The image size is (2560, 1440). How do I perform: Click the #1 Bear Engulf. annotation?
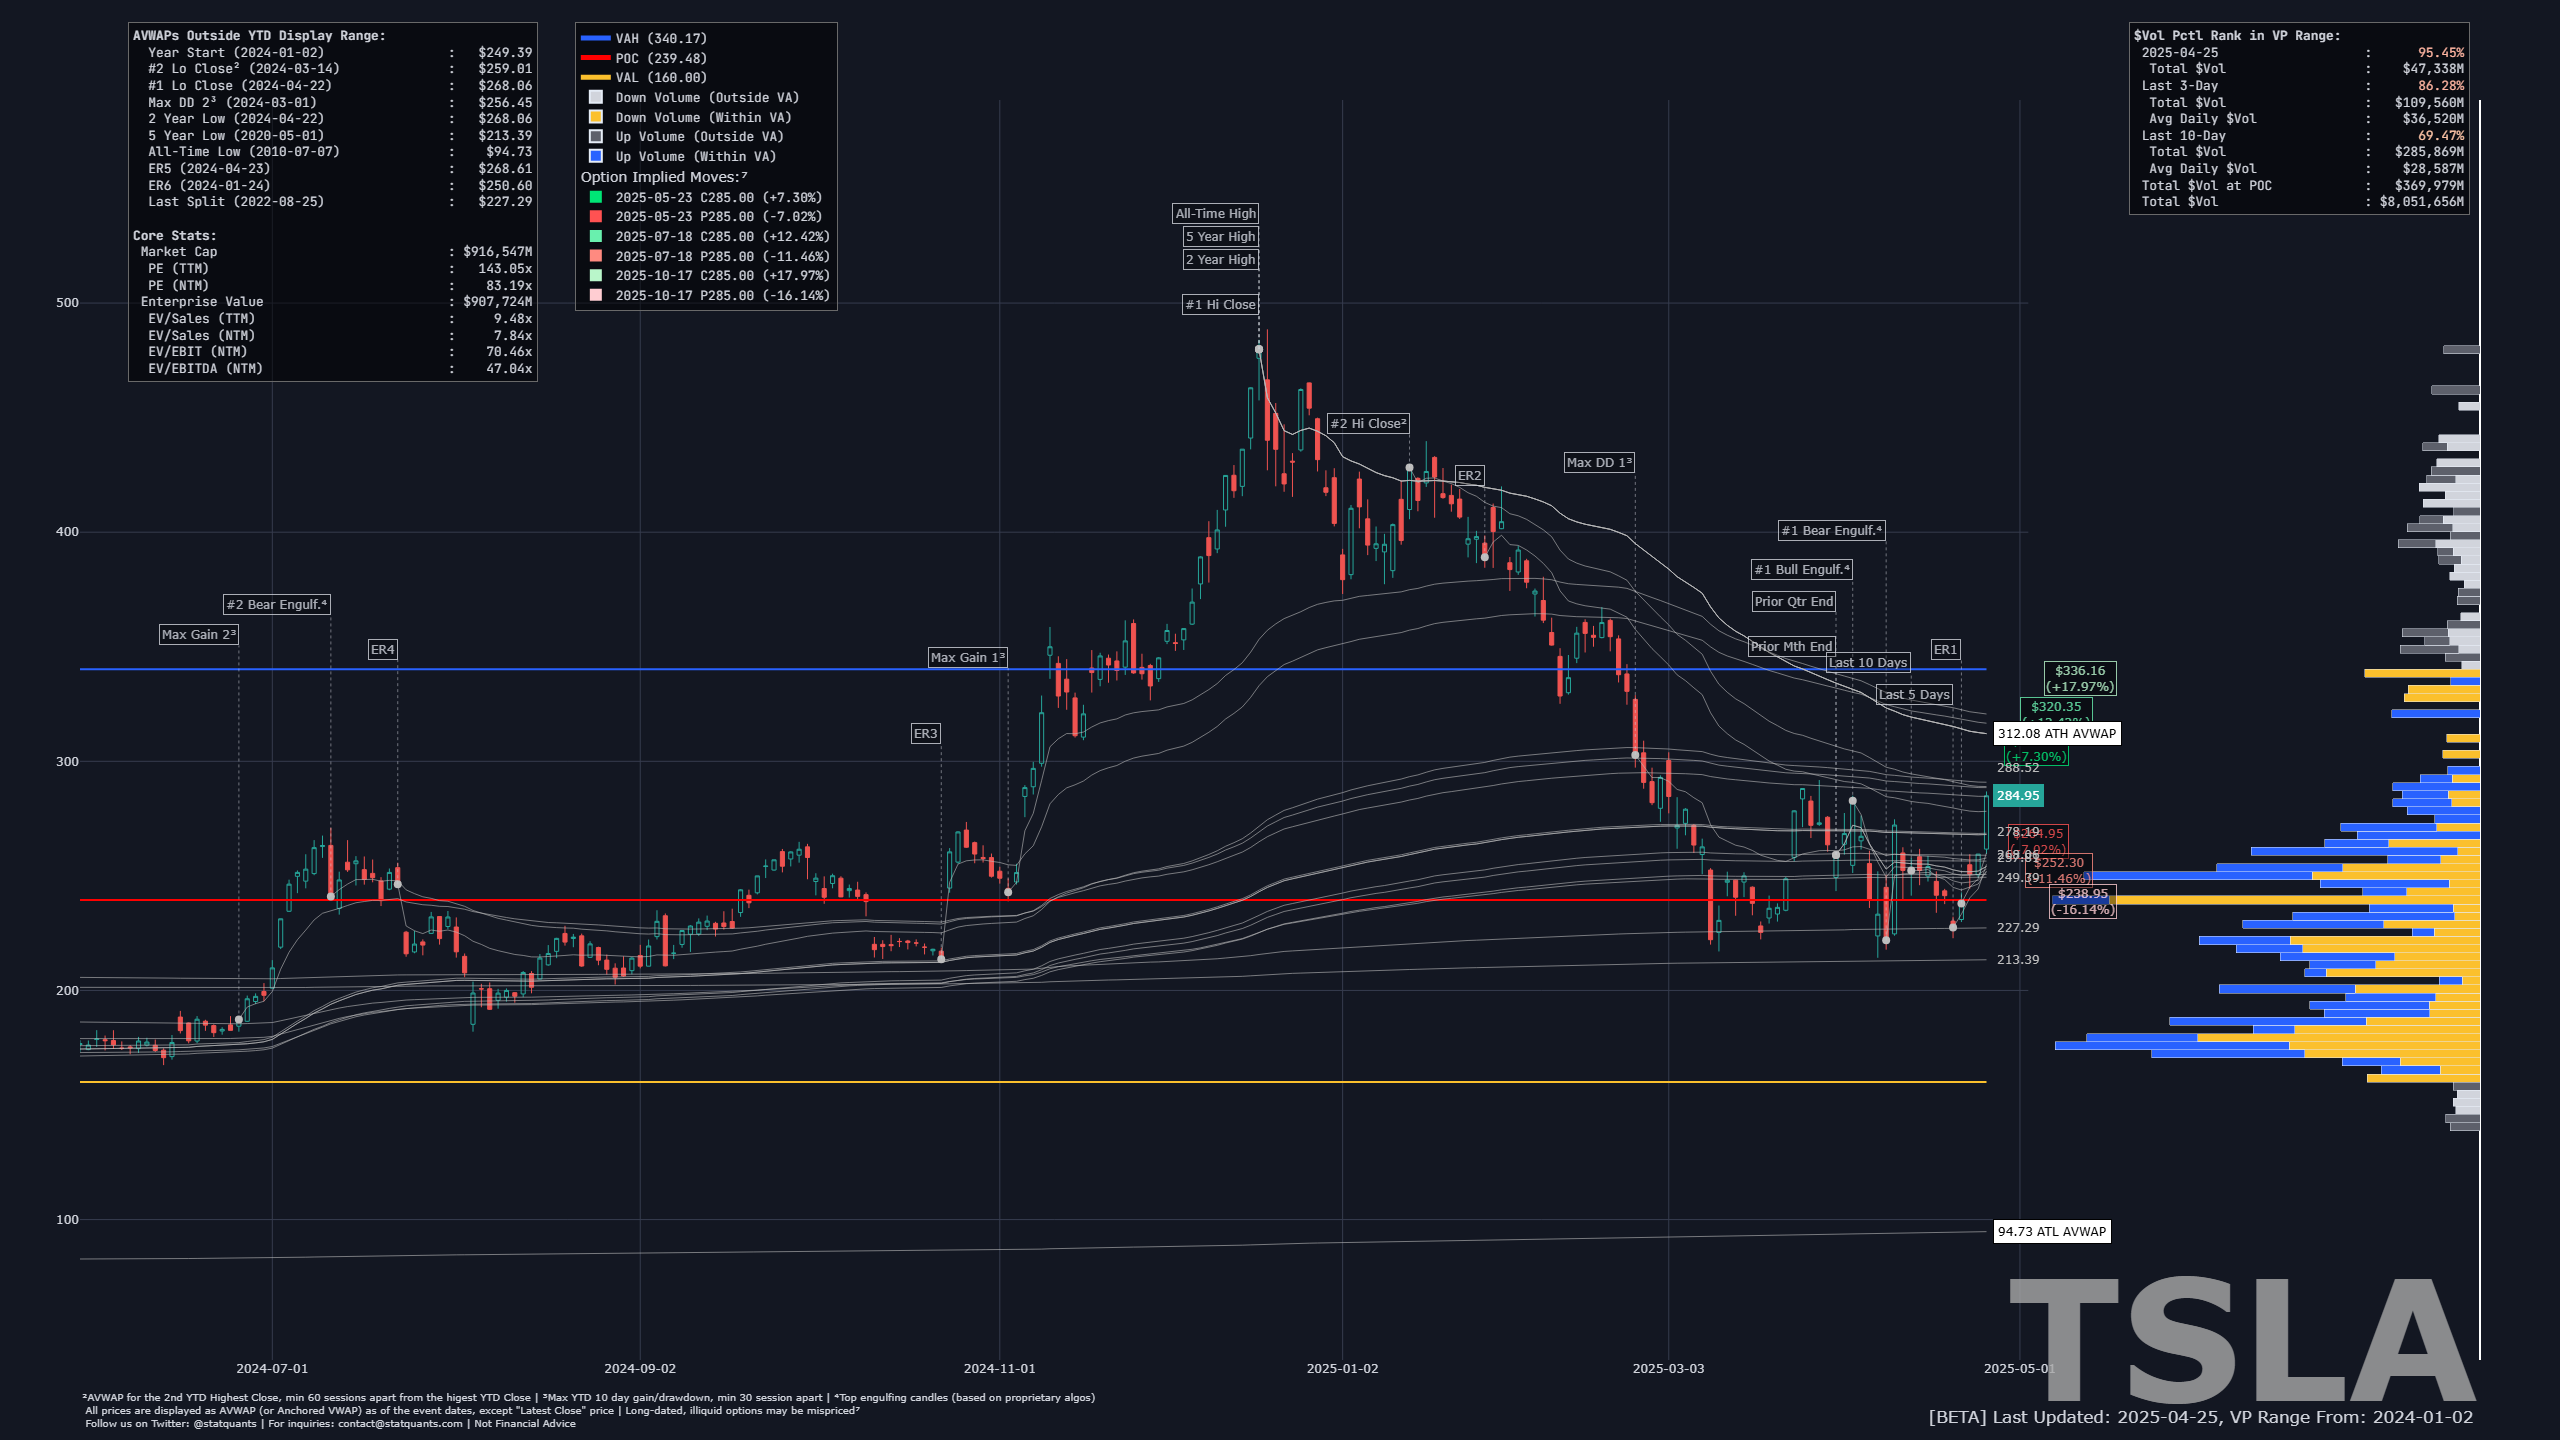(1832, 530)
